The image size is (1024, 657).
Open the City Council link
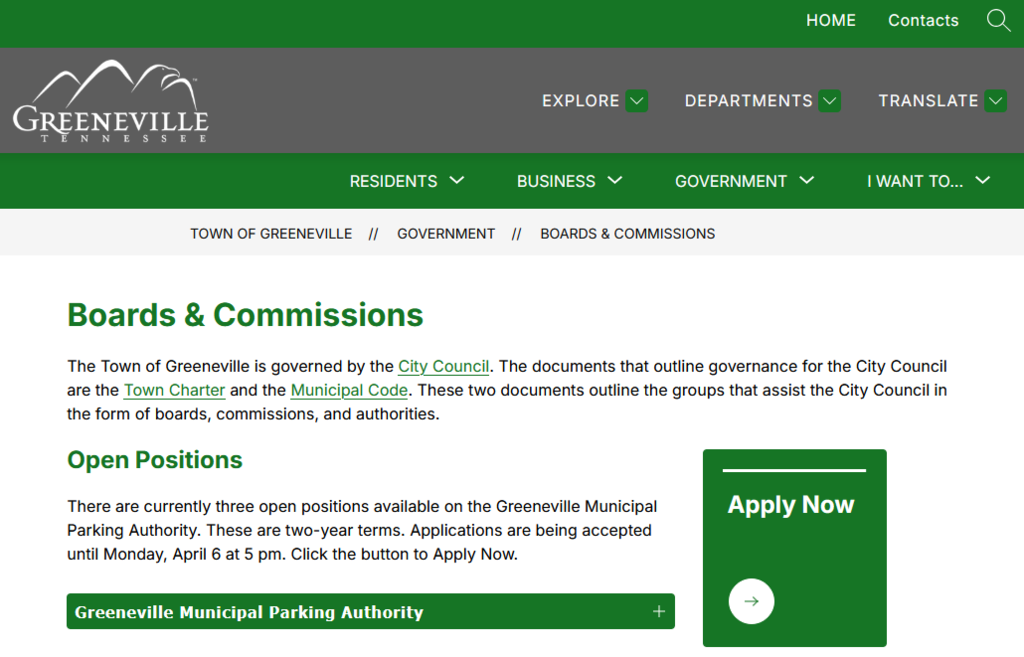[443, 366]
